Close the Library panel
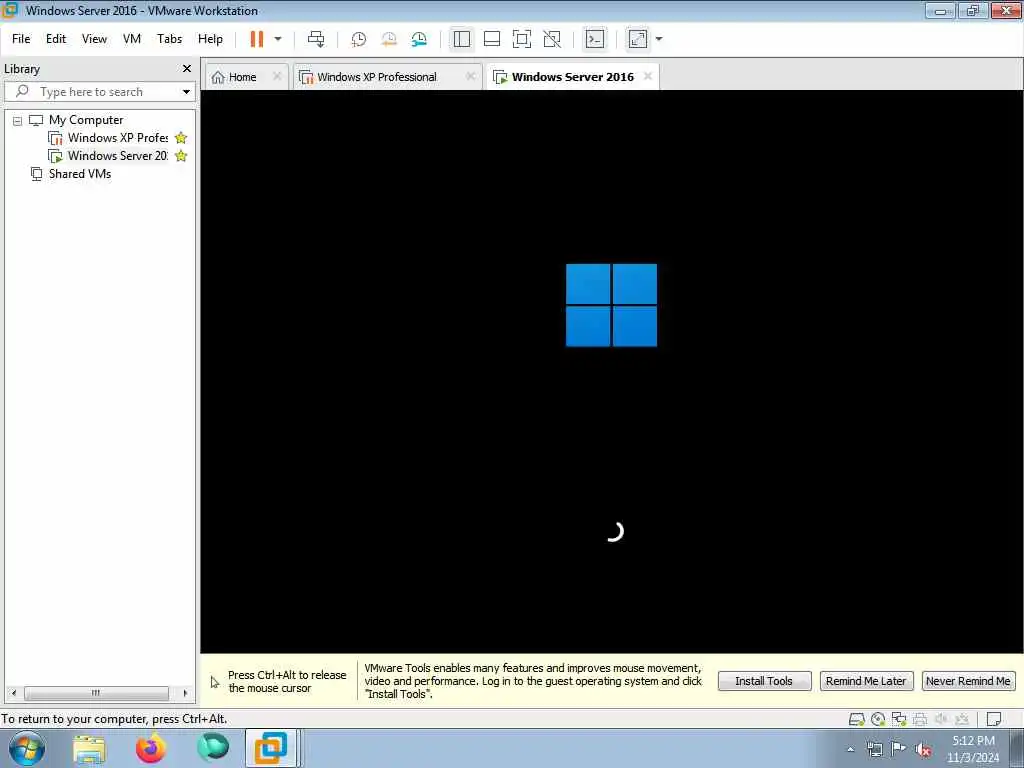This screenshot has height=768, width=1024. pyautogui.click(x=187, y=69)
